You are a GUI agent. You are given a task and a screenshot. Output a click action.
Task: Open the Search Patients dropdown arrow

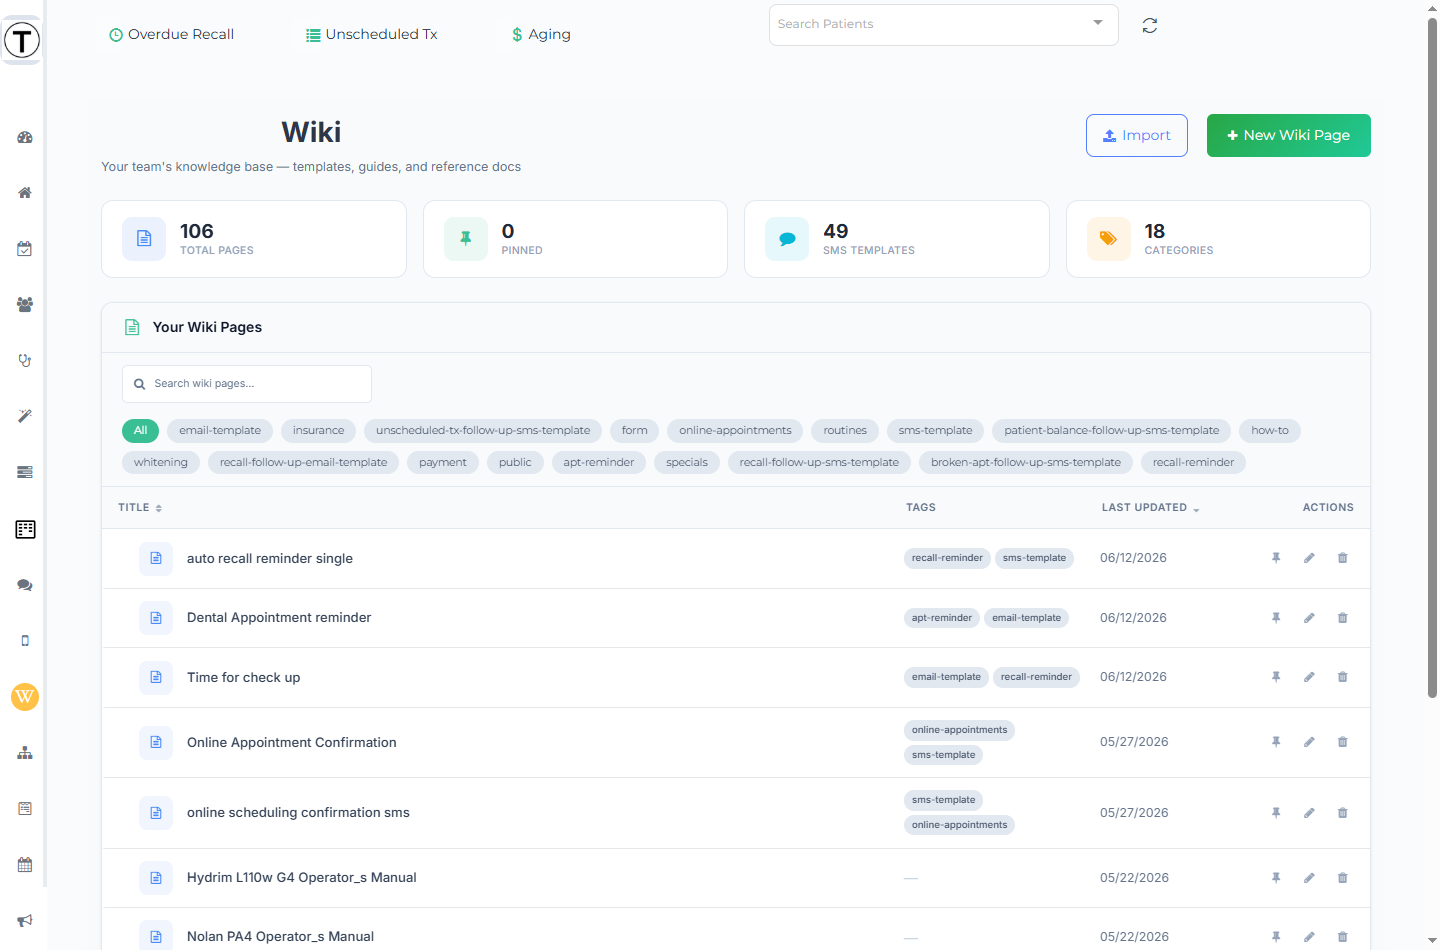[x=1098, y=23]
